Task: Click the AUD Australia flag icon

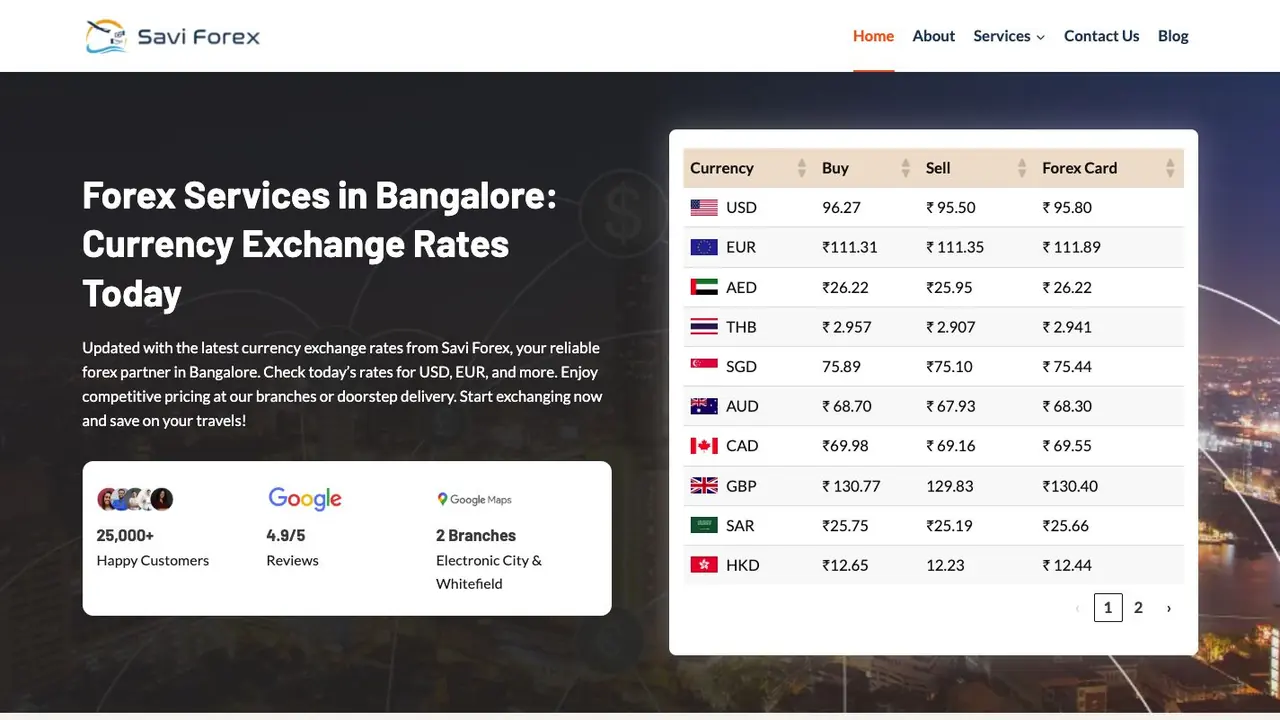Action: click(x=704, y=406)
